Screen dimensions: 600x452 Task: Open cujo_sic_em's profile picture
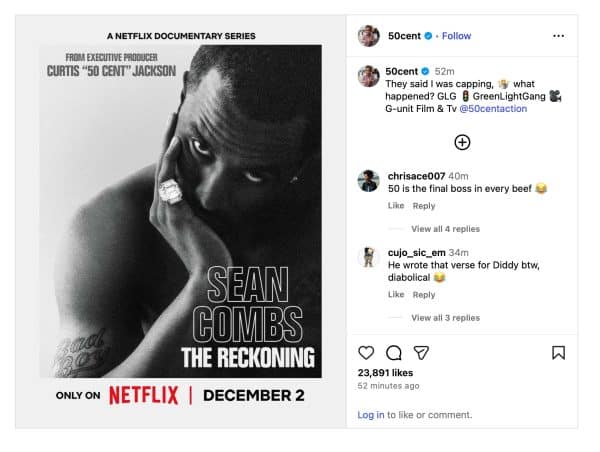(x=368, y=257)
